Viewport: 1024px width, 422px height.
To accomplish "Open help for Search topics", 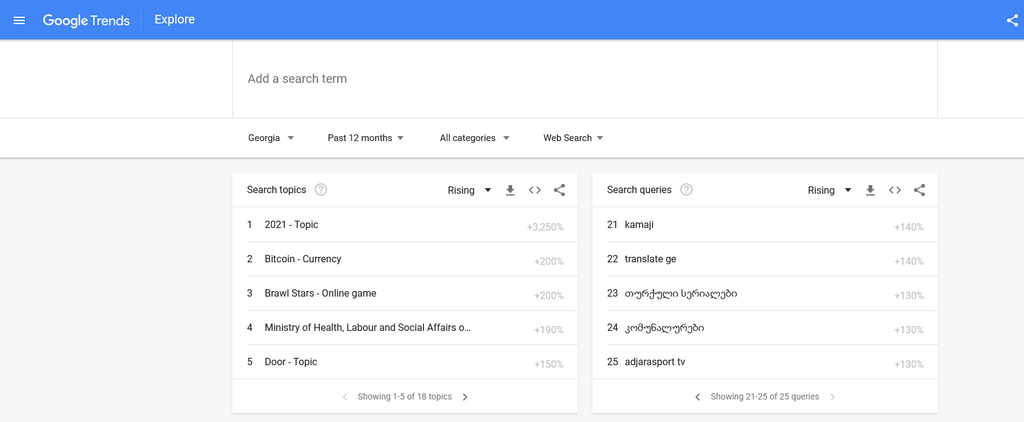I will (x=321, y=190).
